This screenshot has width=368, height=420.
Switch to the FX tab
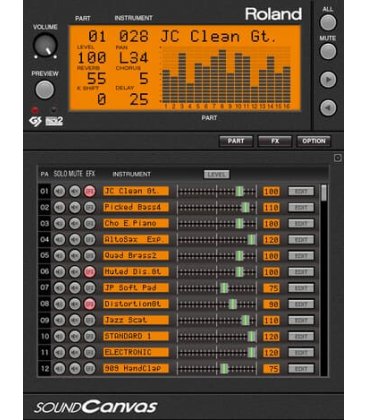[275, 141]
